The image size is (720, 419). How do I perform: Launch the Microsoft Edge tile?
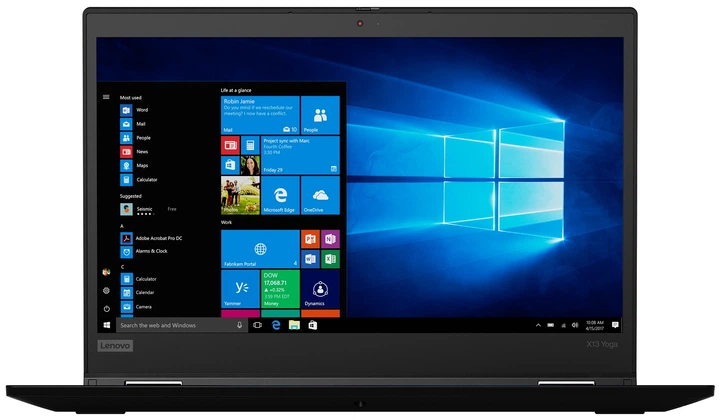pos(280,195)
